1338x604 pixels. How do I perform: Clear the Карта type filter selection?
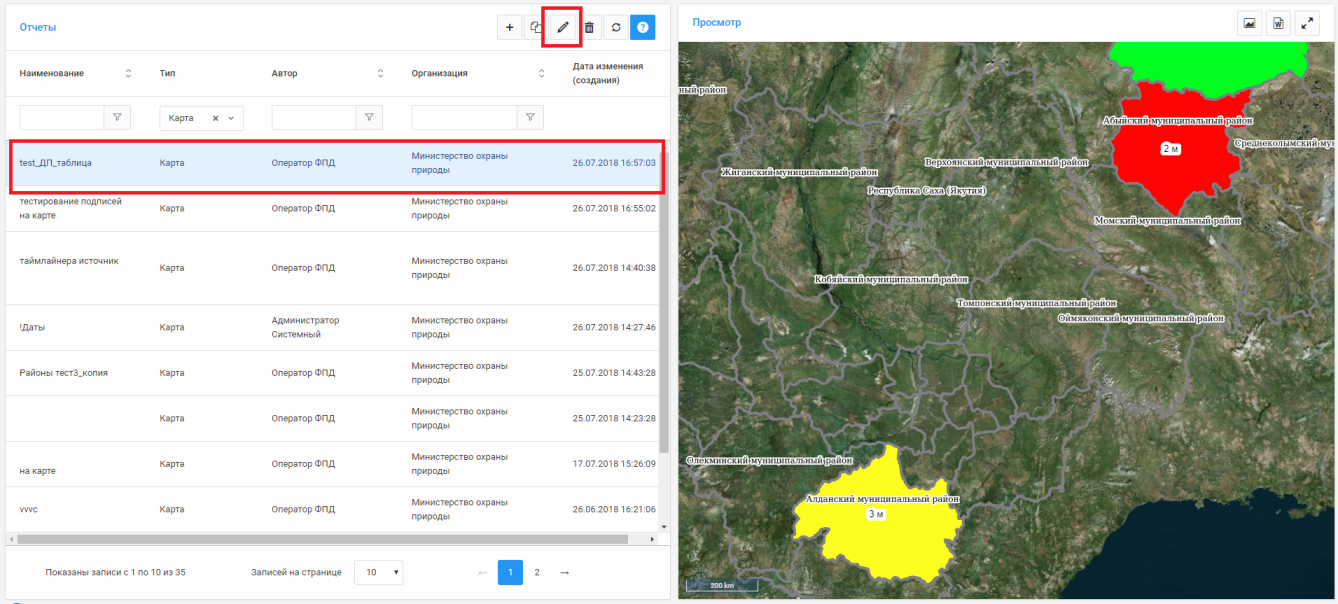[x=215, y=118]
